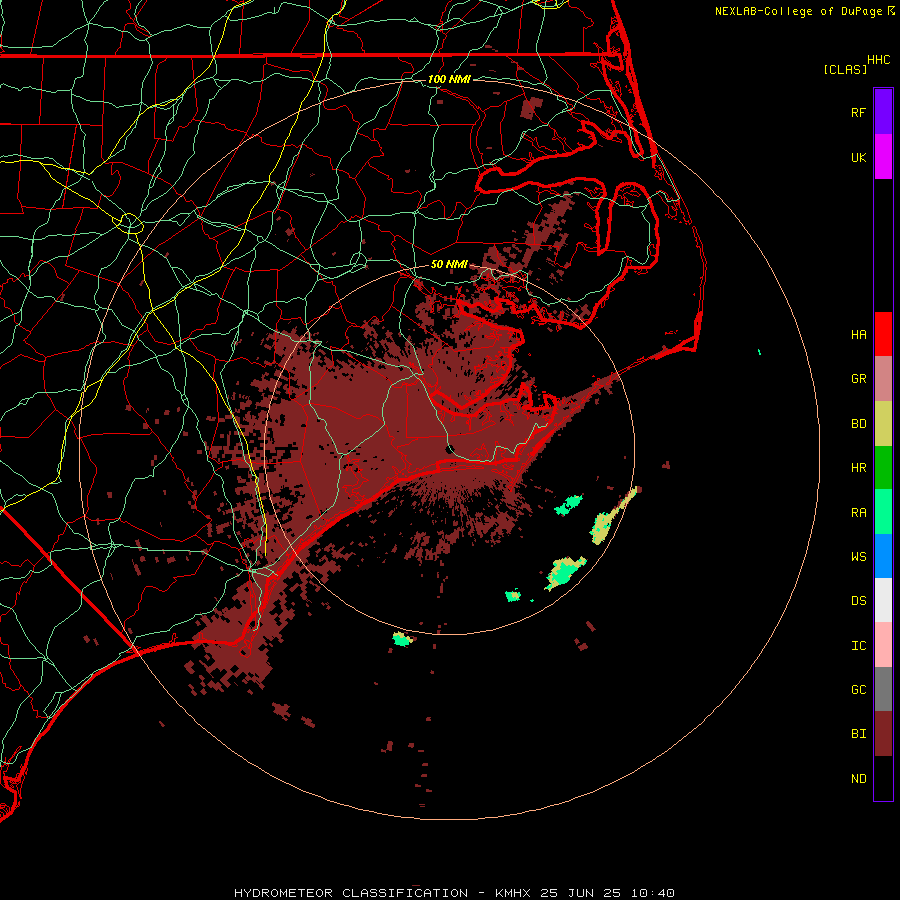Viewport: 900px width, 900px height.
Task: Click the brown BI legend swatch
Action: pos(883,734)
